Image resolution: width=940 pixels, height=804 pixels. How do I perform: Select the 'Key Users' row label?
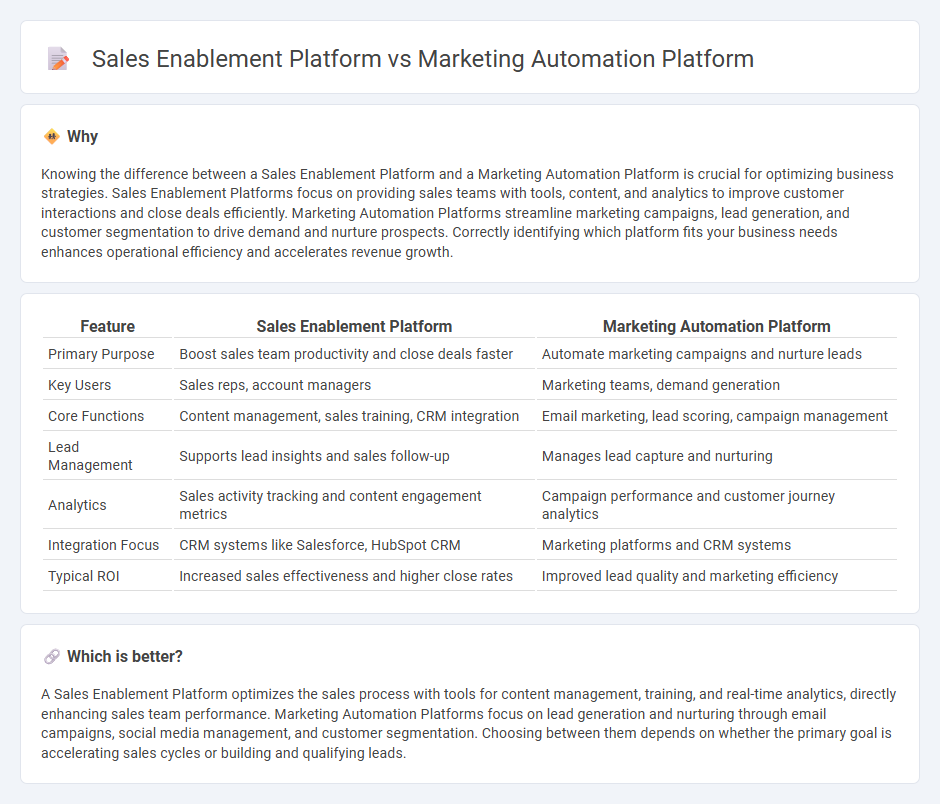tap(80, 385)
